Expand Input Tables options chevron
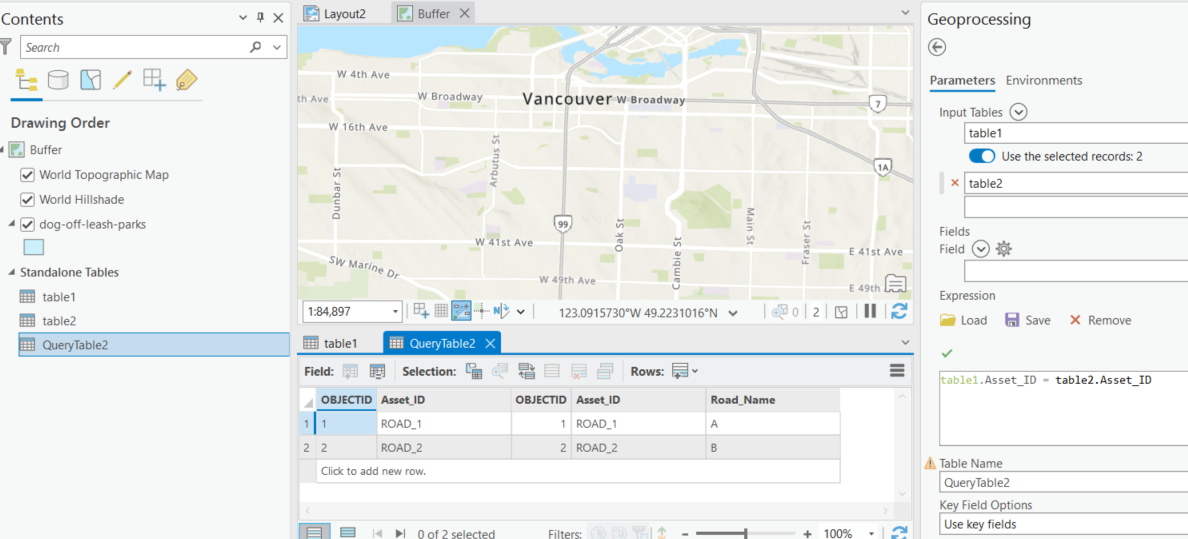The image size is (1188, 539). [x=1018, y=112]
